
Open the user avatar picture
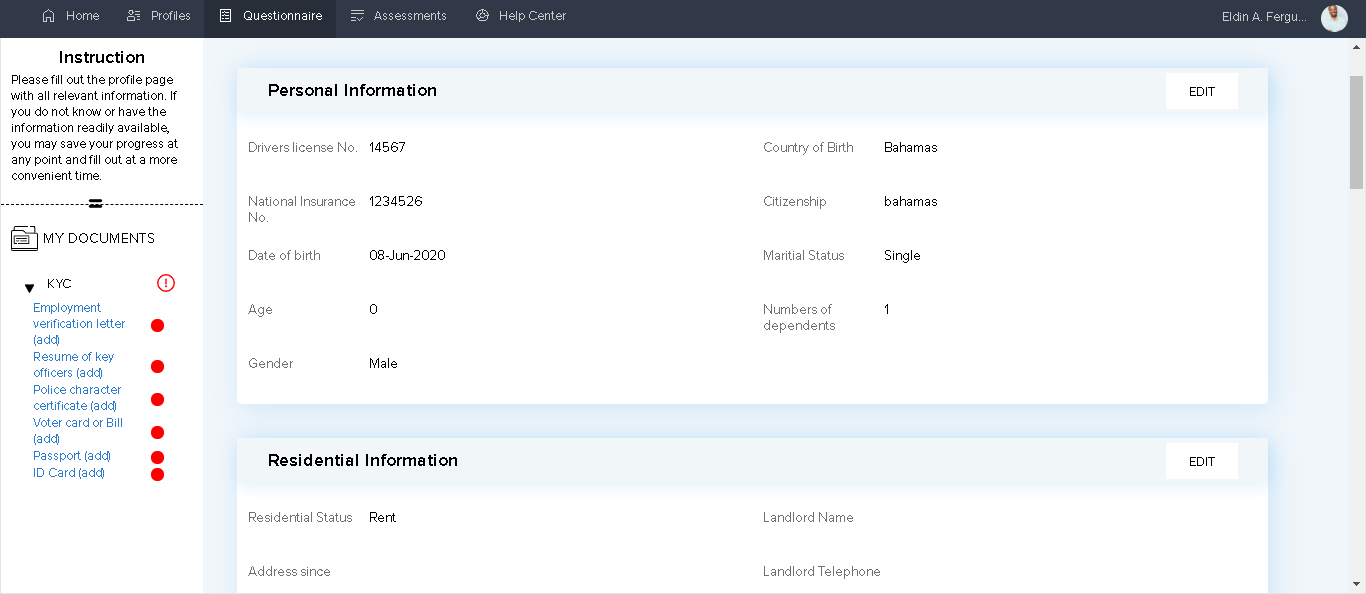[1334, 17]
